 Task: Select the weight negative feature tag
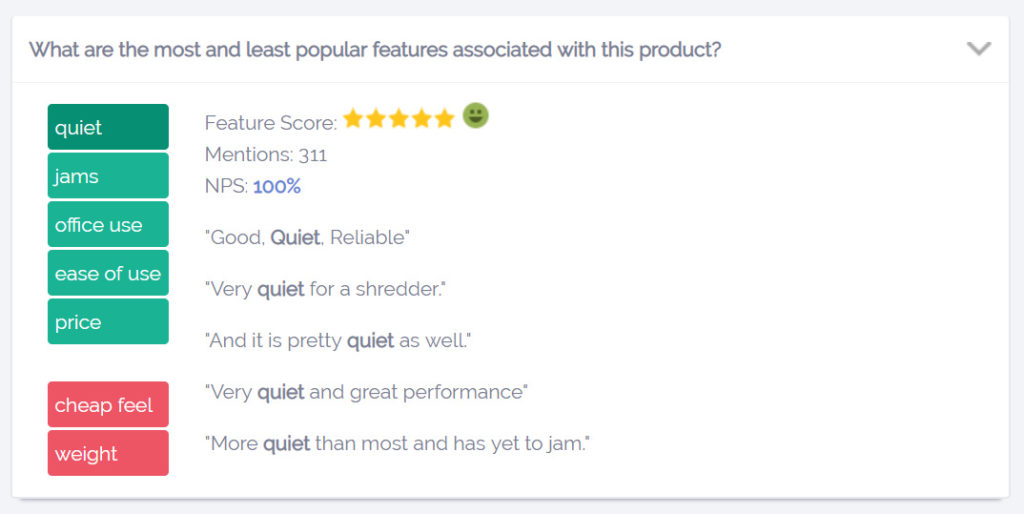click(x=108, y=453)
